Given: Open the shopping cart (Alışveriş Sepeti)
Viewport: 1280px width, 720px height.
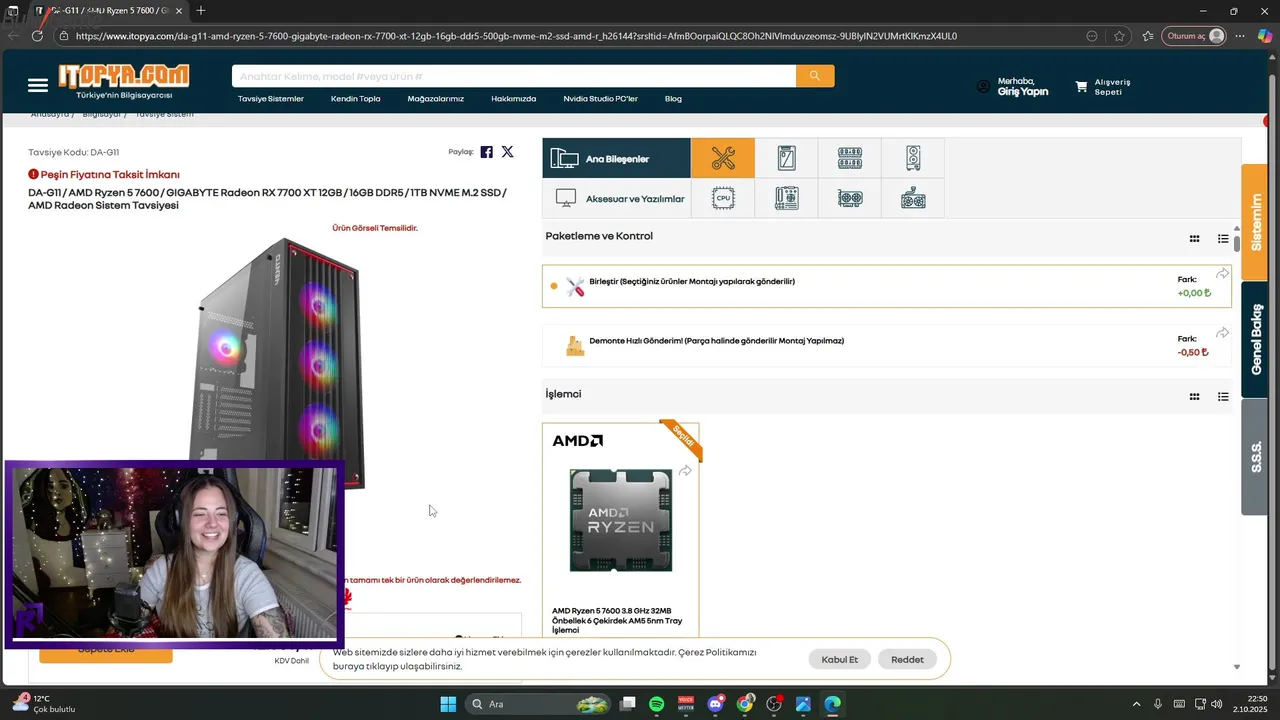Looking at the screenshot, I should tap(1102, 87).
